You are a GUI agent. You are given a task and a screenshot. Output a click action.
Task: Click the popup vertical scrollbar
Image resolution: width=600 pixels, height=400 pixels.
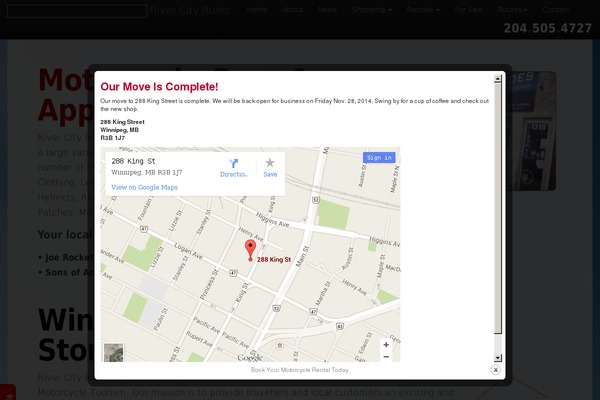498,200
